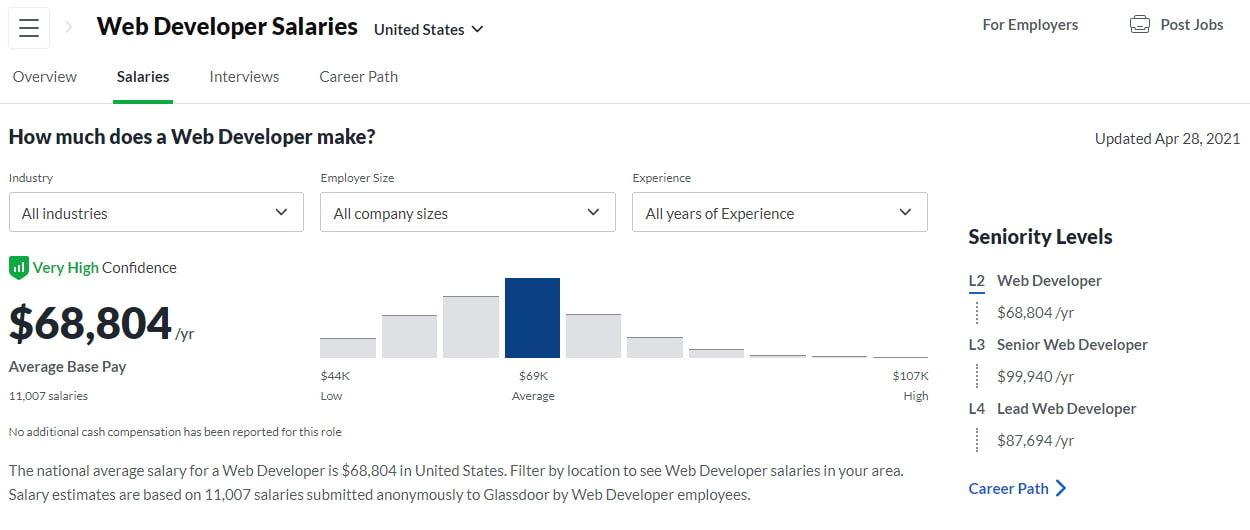Switch to the Interviews tab

point(244,76)
